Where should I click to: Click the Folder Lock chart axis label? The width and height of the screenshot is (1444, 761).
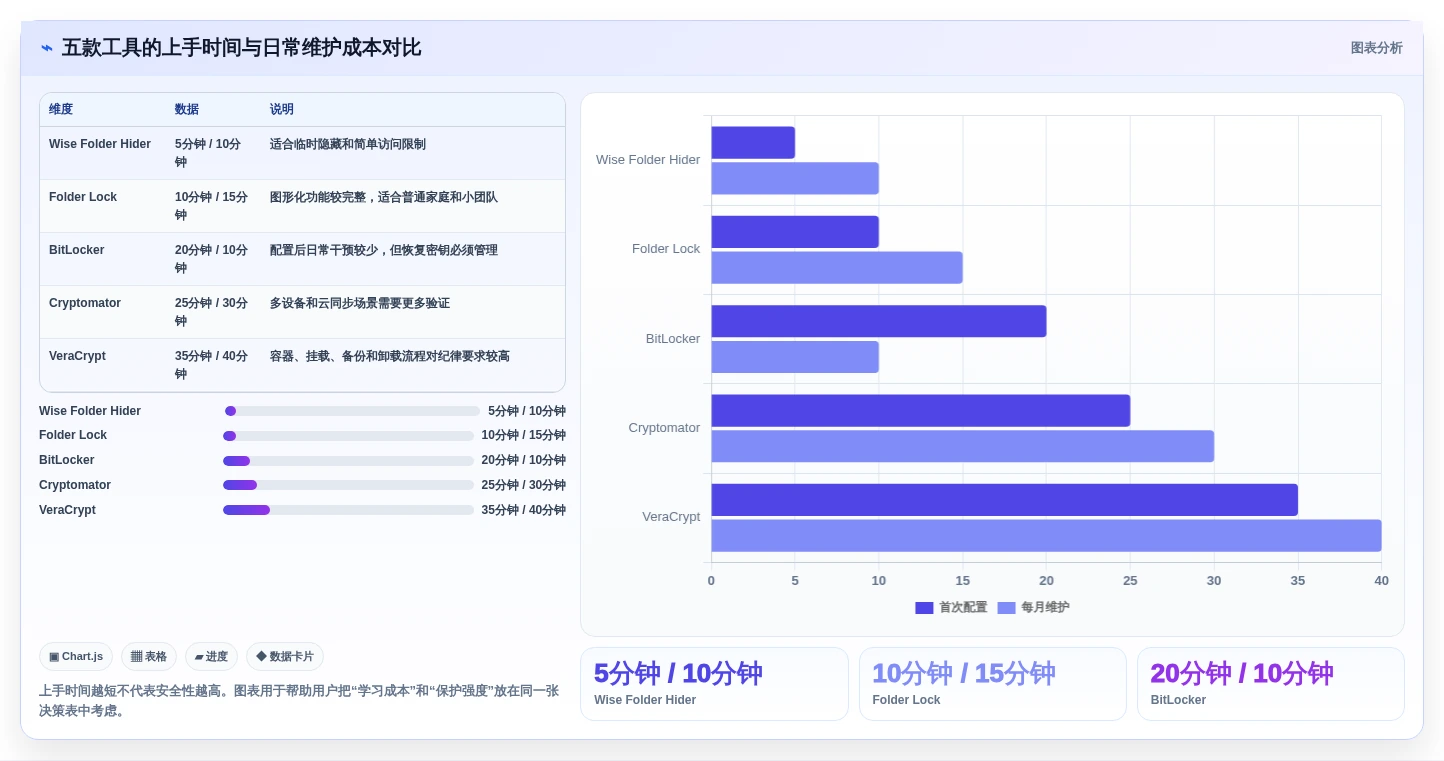coord(666,249)
